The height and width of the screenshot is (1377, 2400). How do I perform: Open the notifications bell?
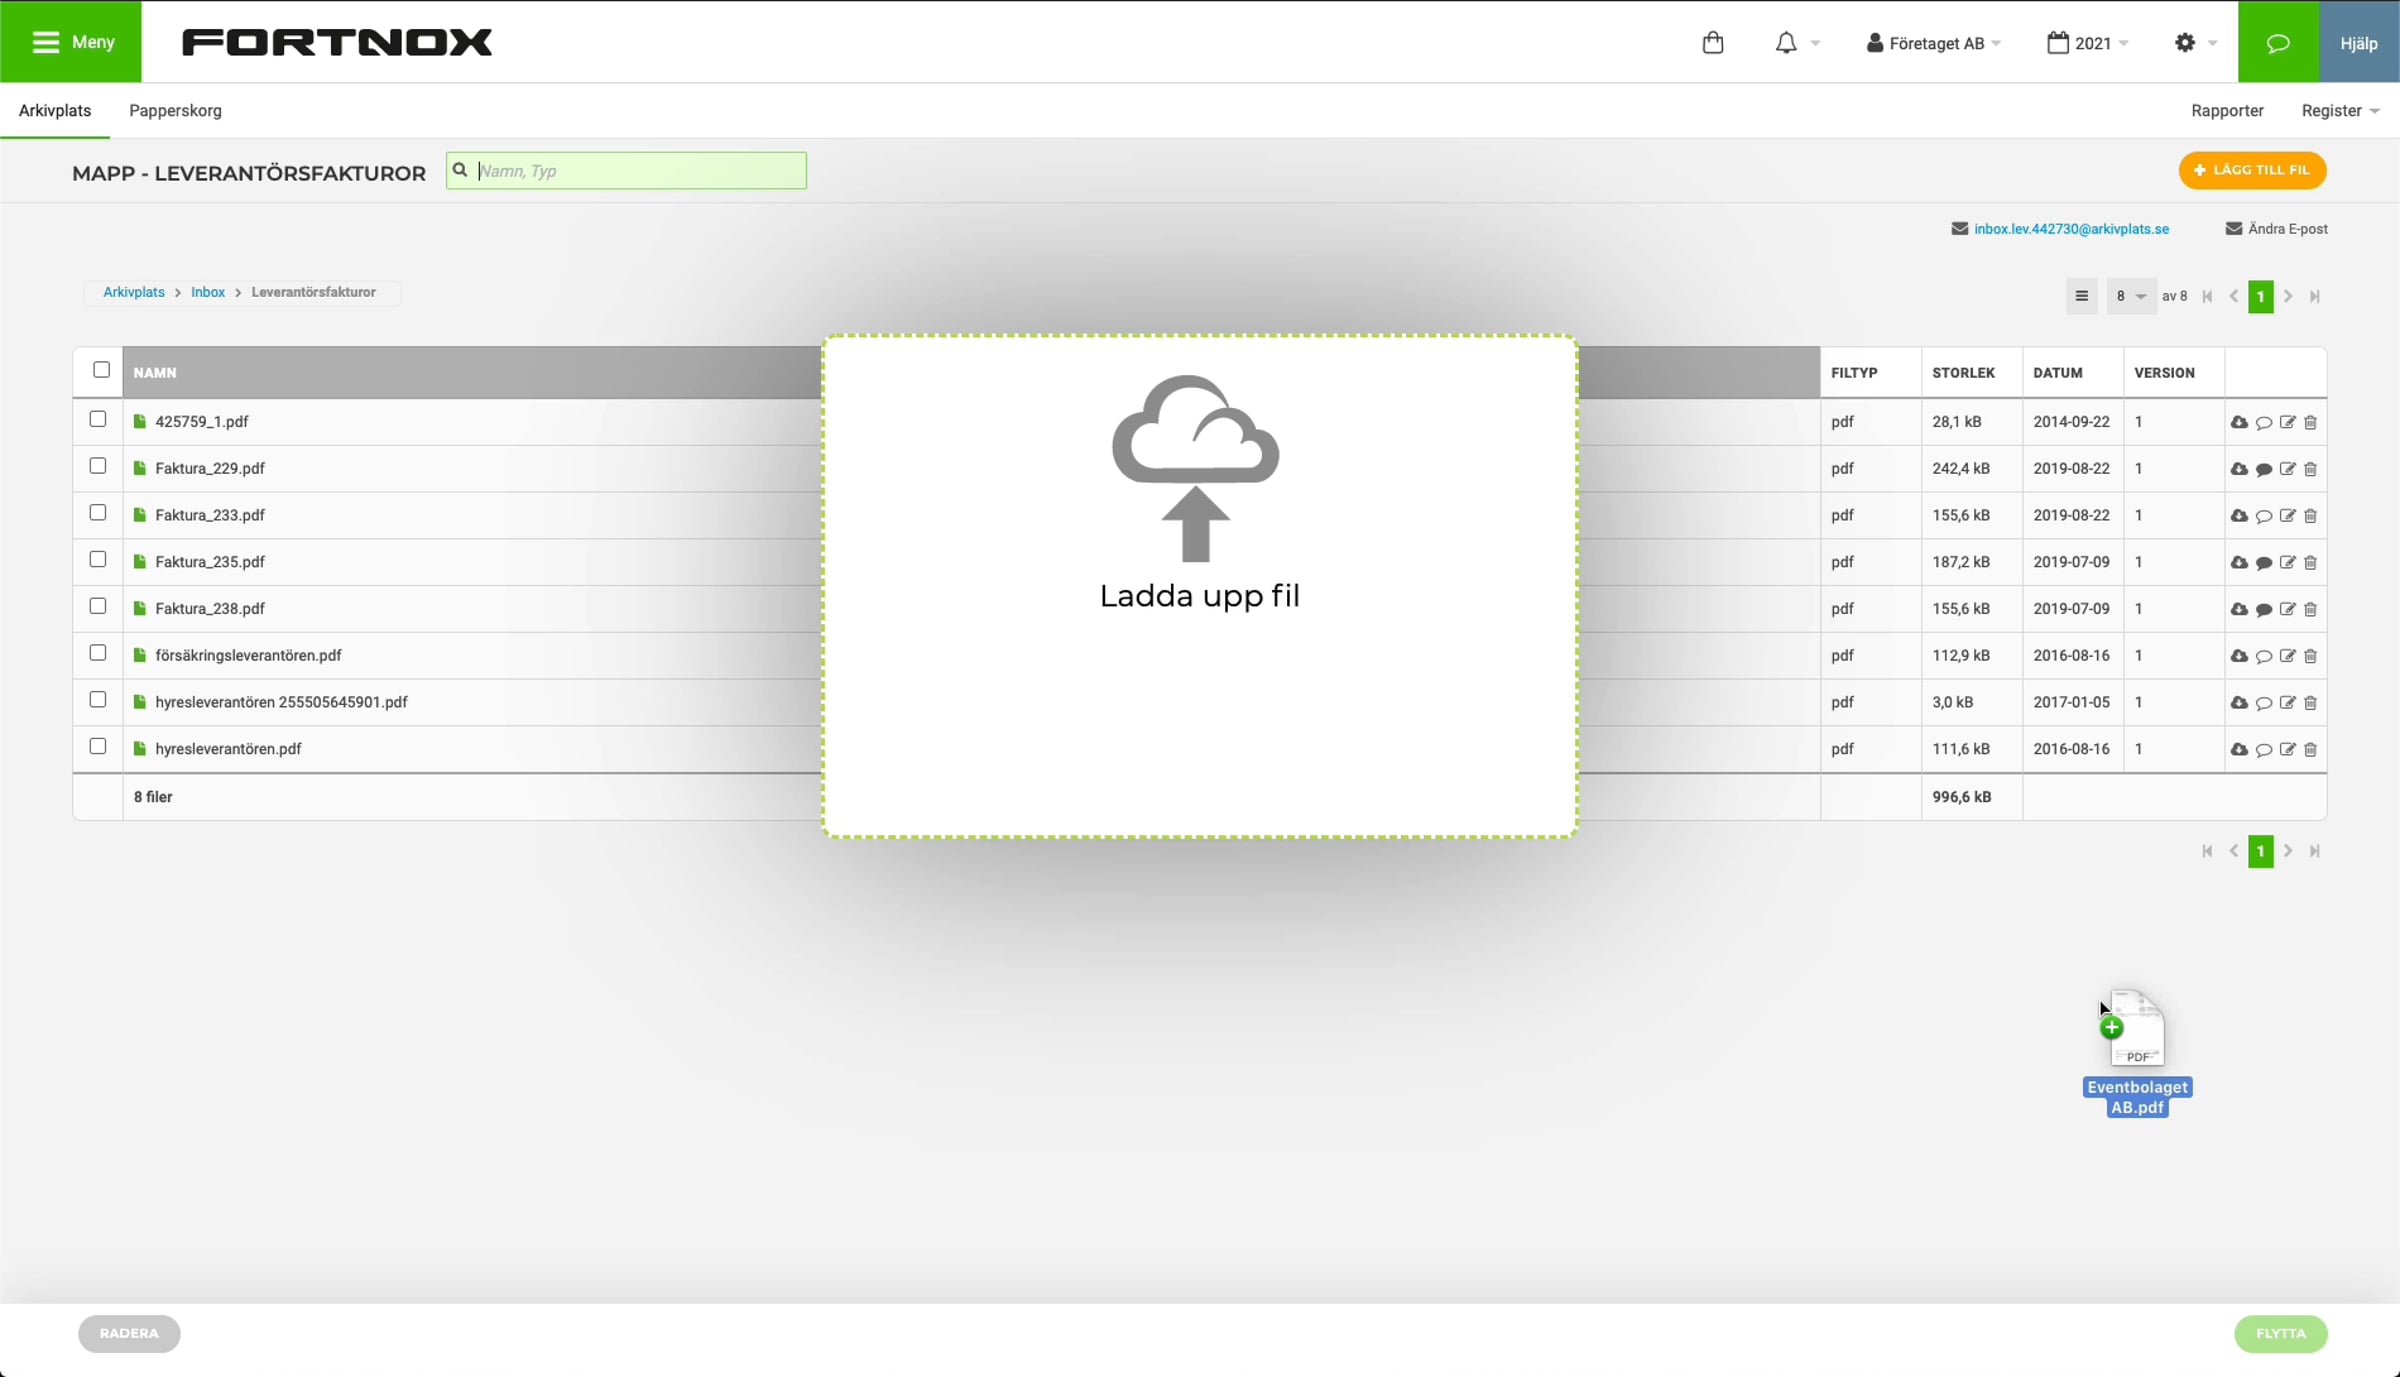(x=1786, y=43)
